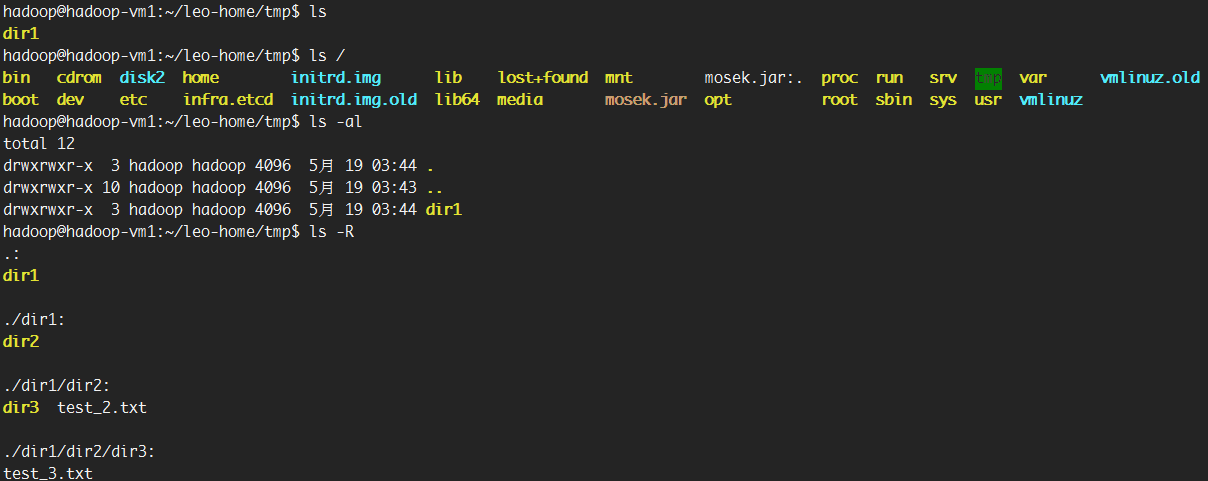Select the dir3 directory name
Viewport: 1208px width, 481px height.
click(21, 407)
